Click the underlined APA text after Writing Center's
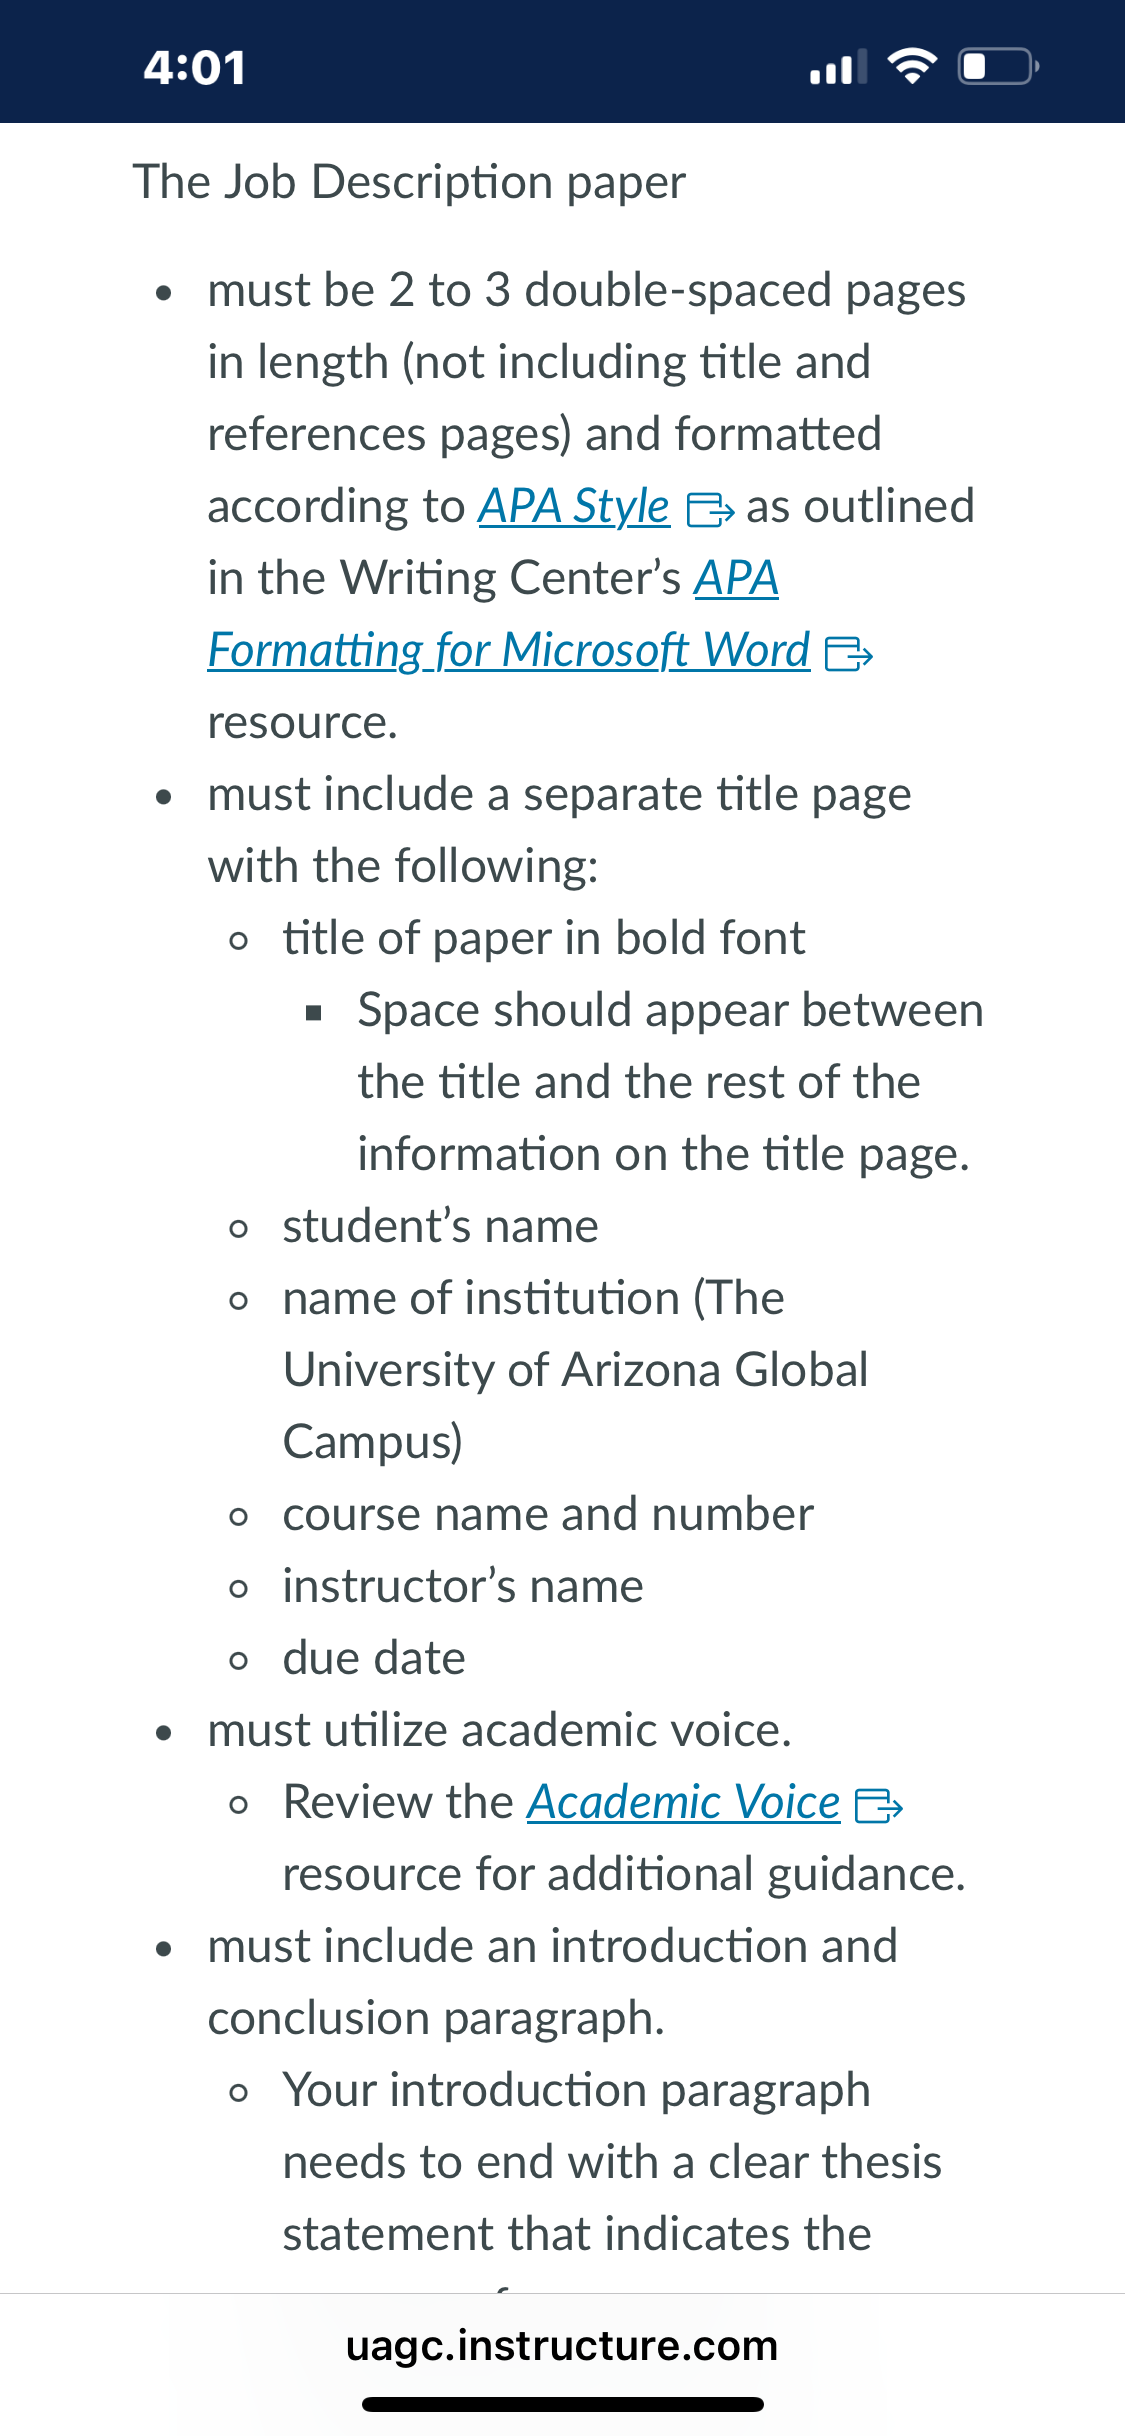Screen dimensions: 1125x2436 (x=737, y=578)
